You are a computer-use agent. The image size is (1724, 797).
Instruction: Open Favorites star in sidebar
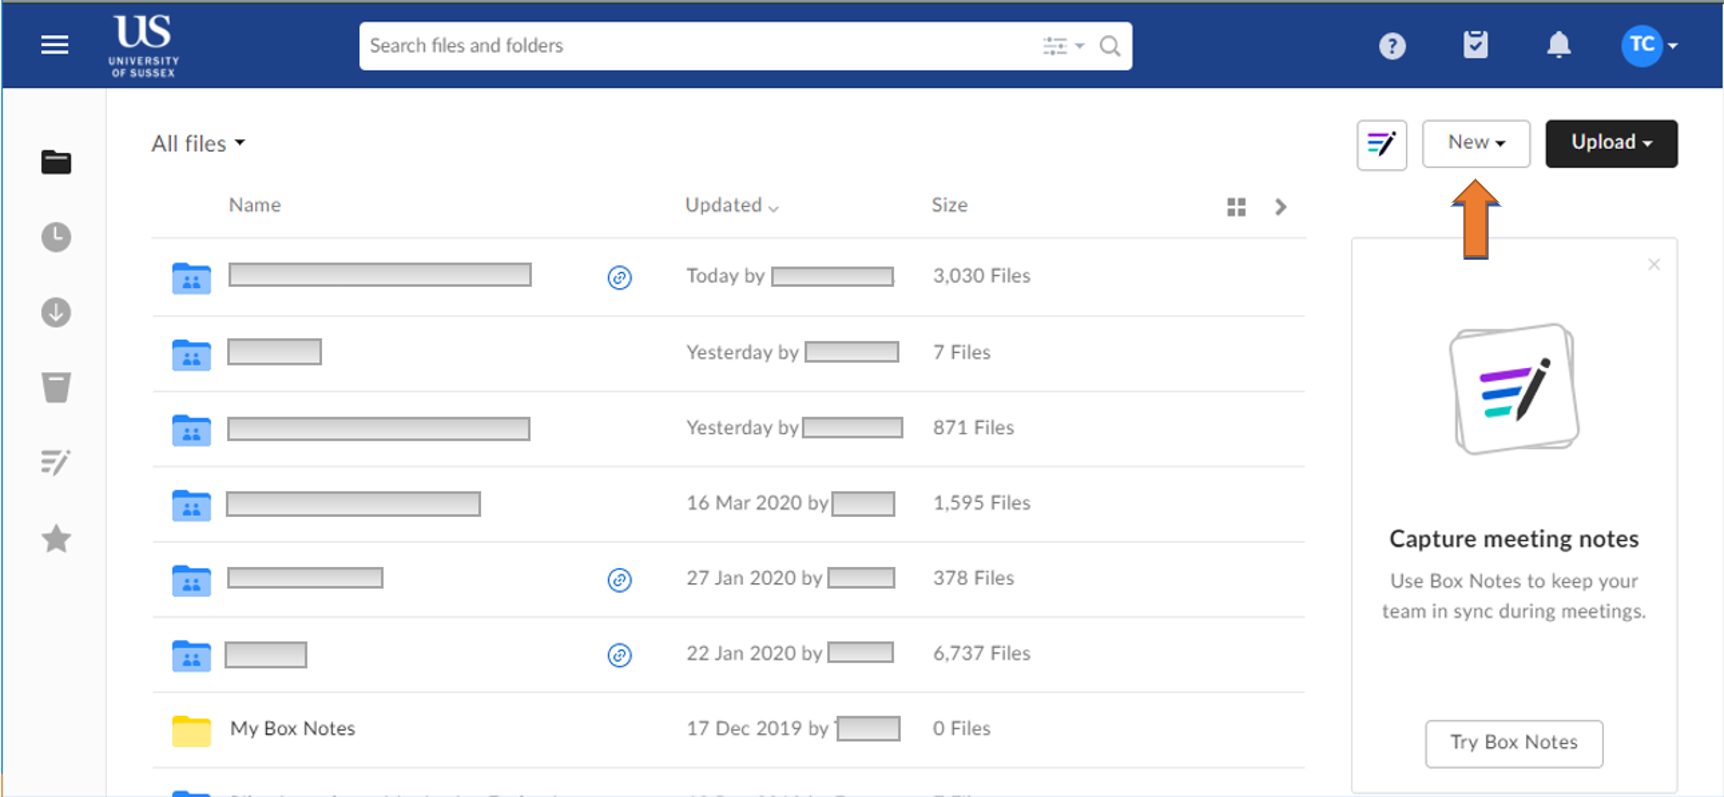(56, 539)
